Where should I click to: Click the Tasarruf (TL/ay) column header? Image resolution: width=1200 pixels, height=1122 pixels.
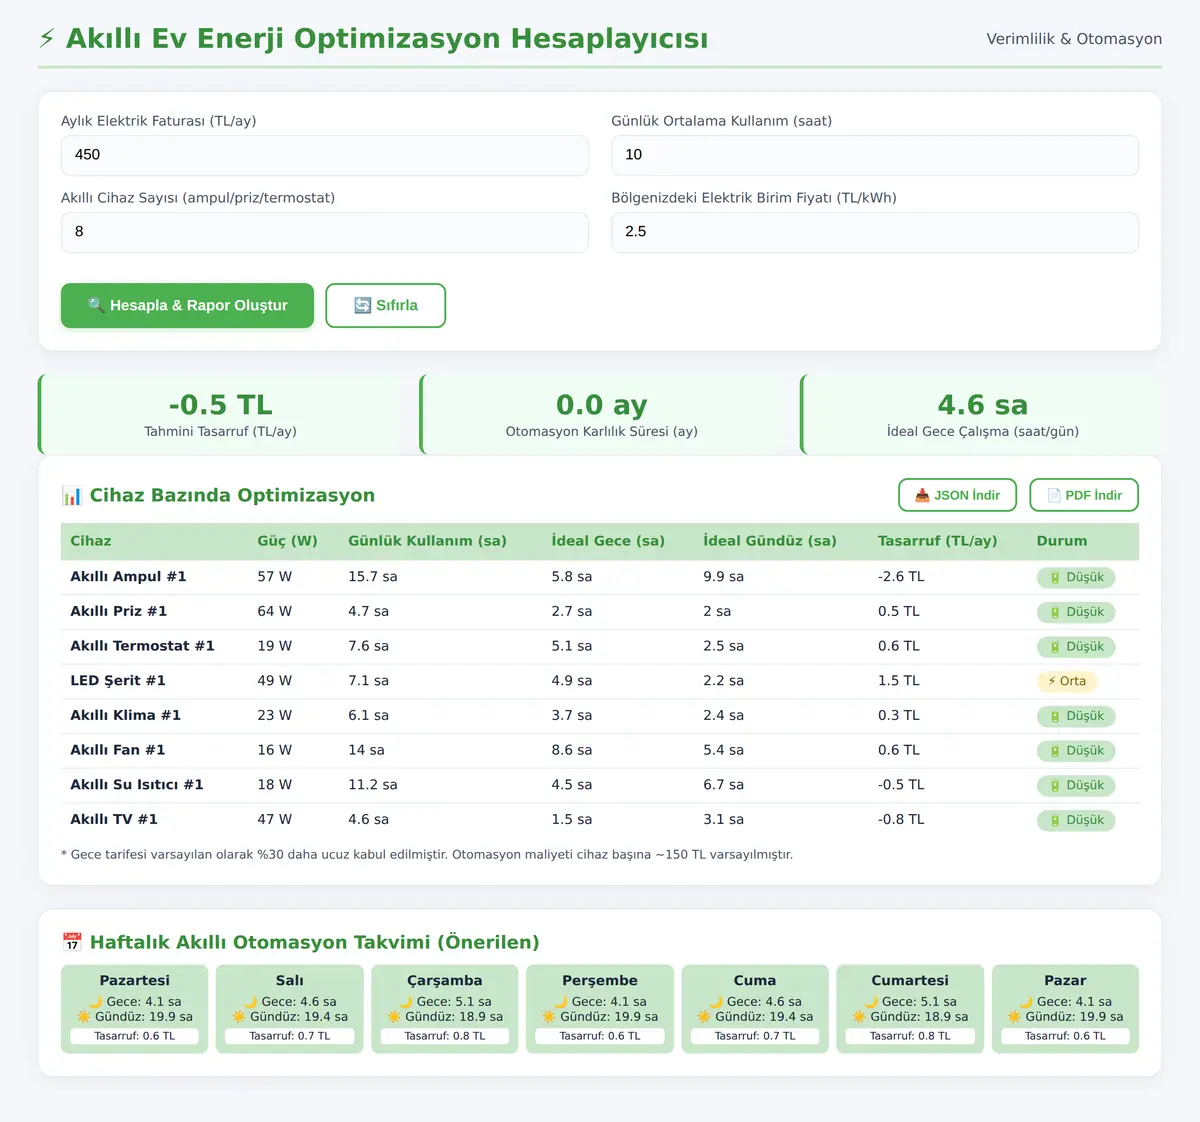pos(938,541)
